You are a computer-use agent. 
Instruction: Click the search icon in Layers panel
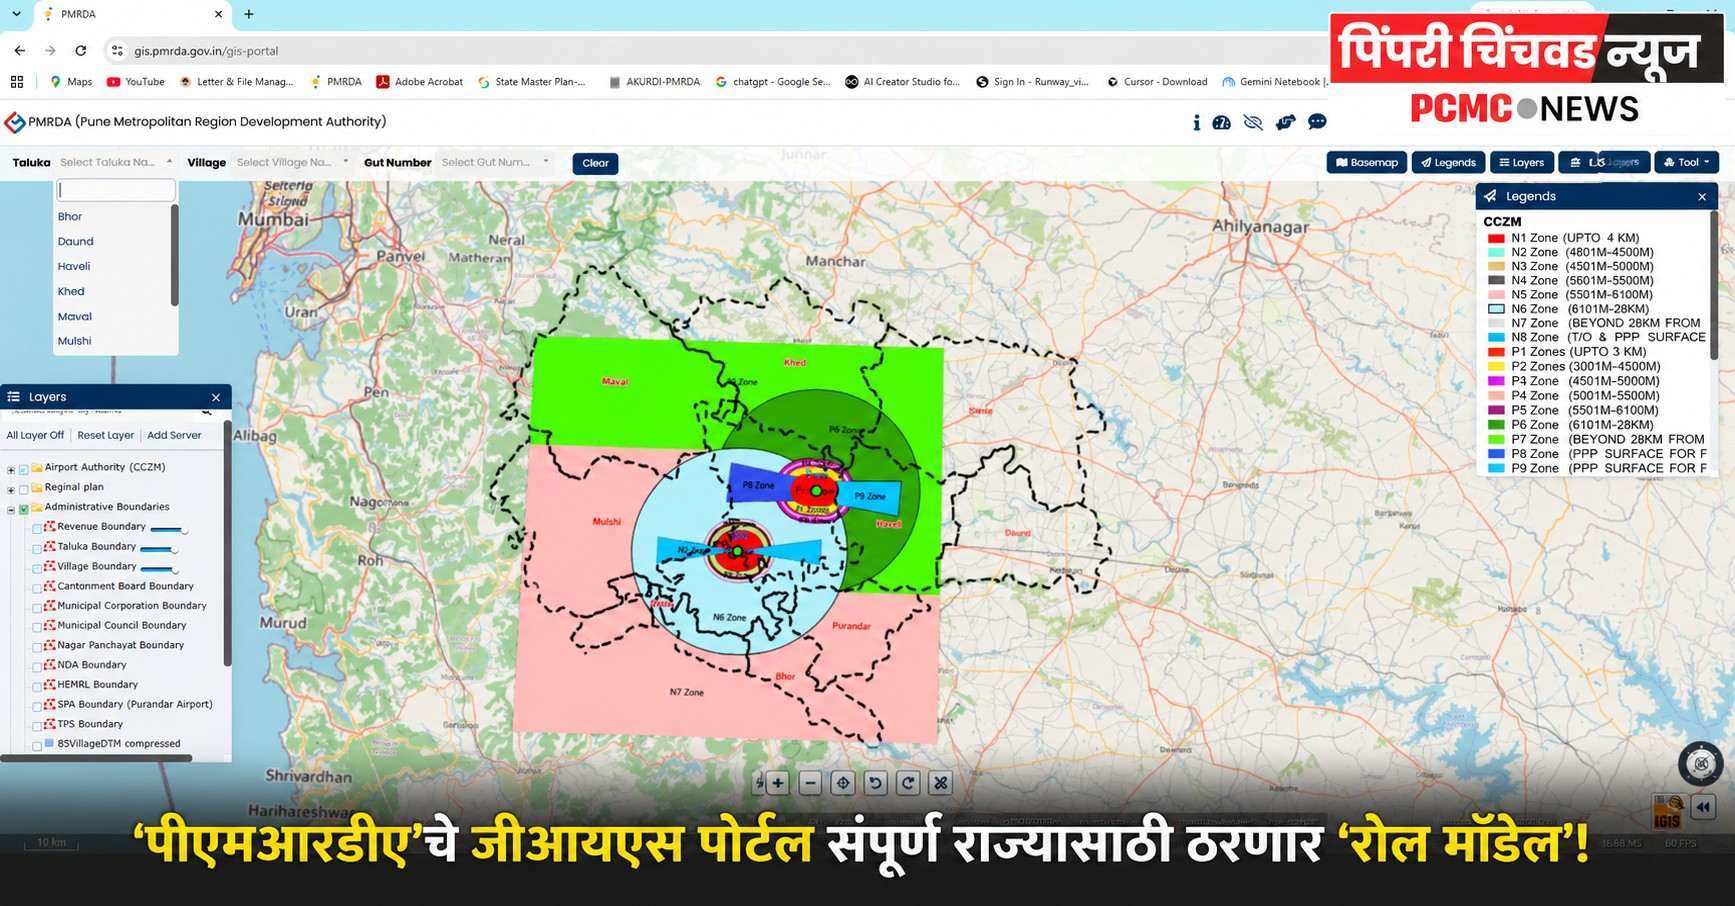[207, 411]
